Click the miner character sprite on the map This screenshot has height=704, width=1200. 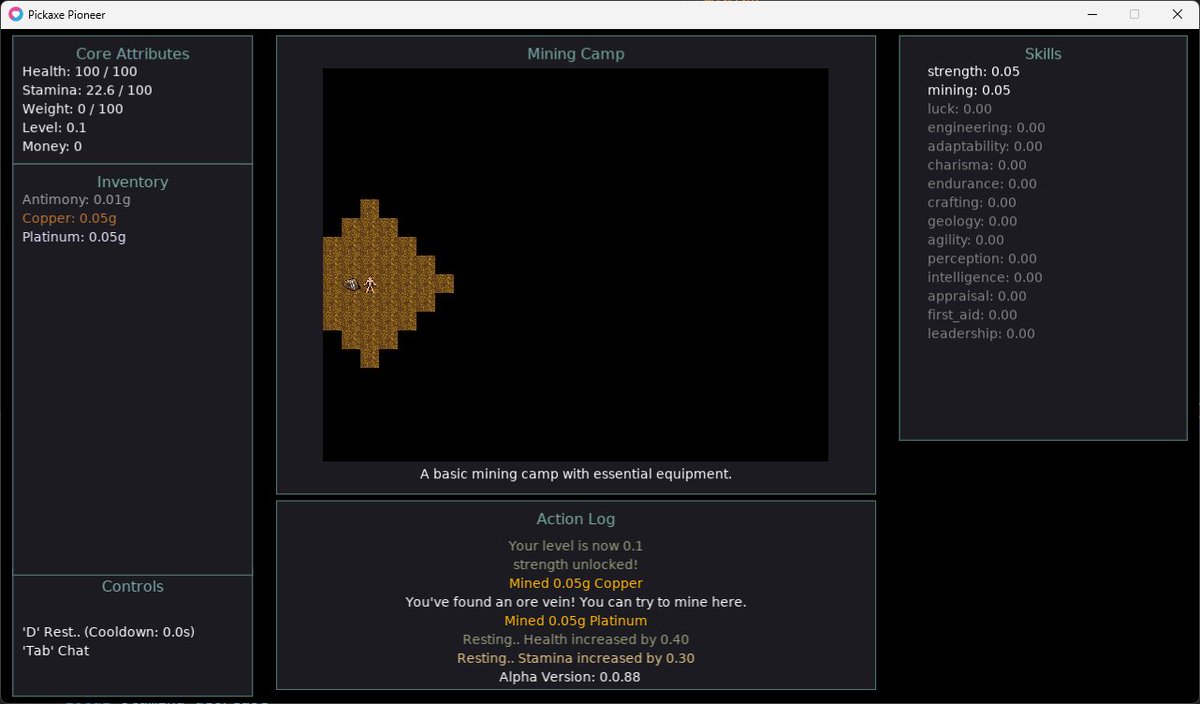[370, 284]
